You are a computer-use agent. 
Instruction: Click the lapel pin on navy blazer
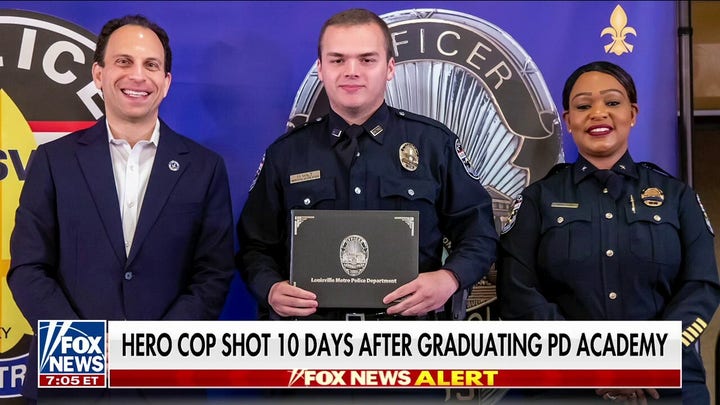174,165
